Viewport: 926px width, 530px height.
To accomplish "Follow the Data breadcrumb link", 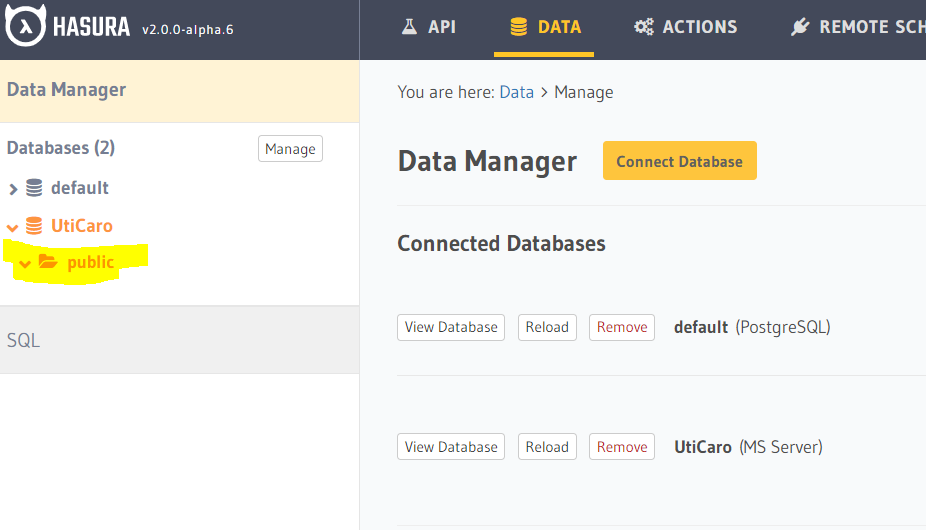I will tap(516, 92).
